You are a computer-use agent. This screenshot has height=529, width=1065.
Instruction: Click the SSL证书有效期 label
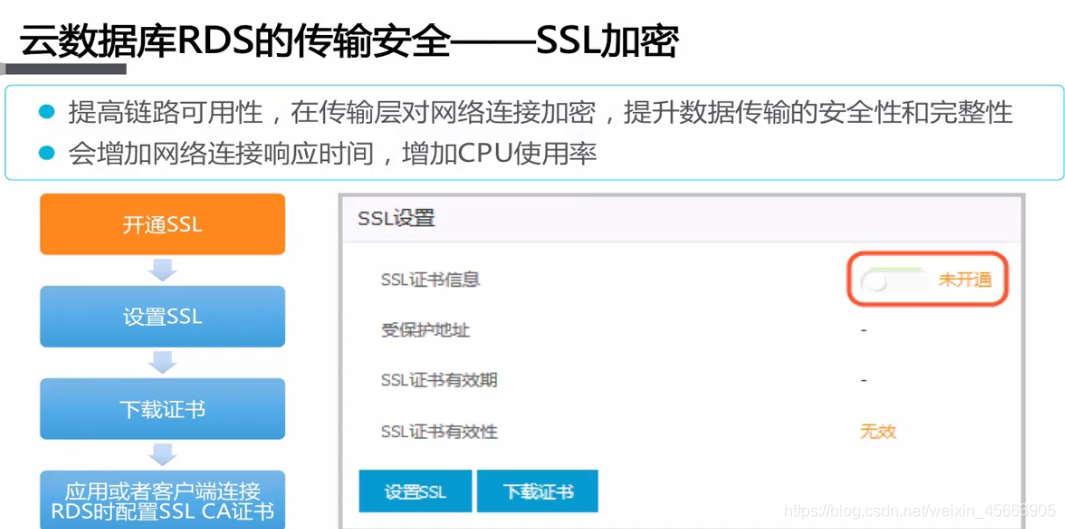pyautogui.click(x=439, y=380)
